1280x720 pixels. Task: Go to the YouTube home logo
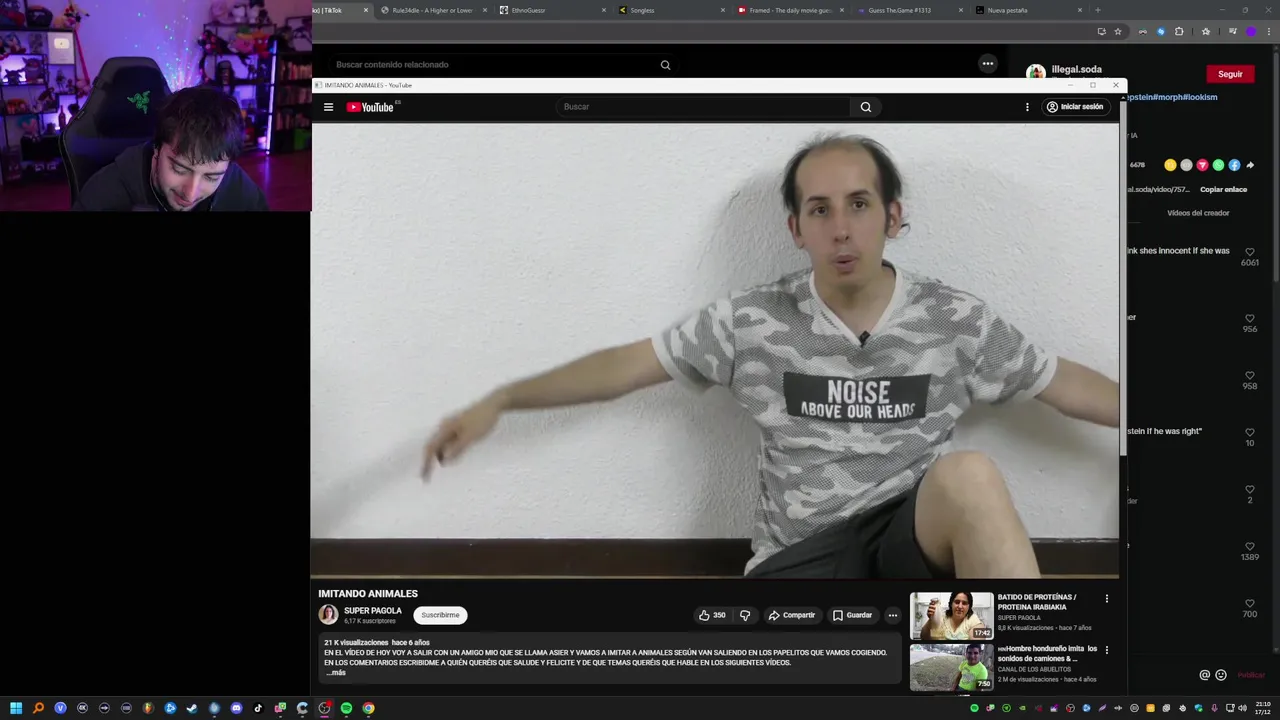tap(370, 107)
